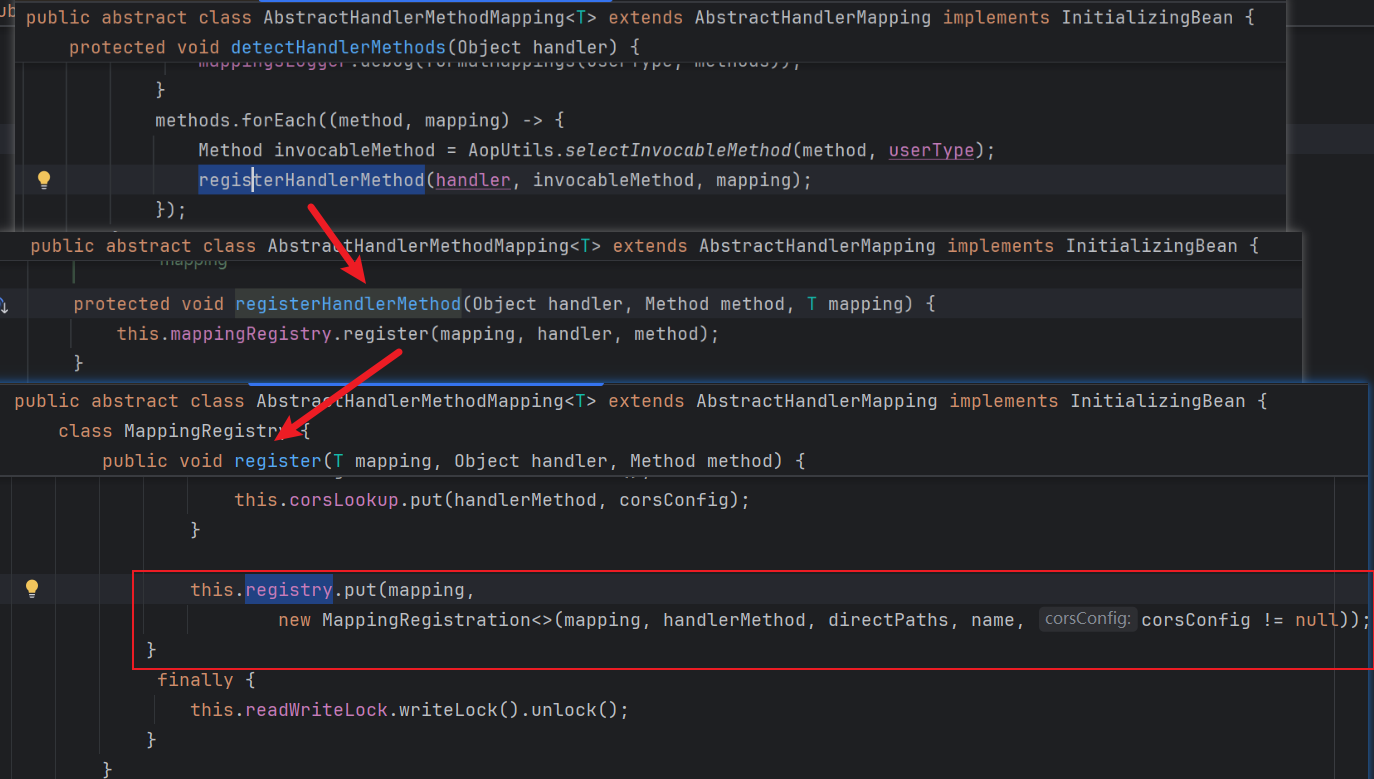Click Object handler parameter of detectHandlerMethods
The width and height of the screenshot is (1374, 779).
[534, 47]
